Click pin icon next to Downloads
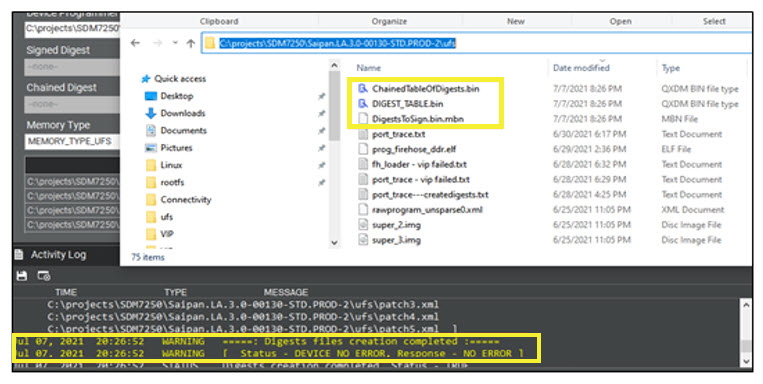This screenshot has width=763, height=384. pyautogui.click(x=322, y=113)
